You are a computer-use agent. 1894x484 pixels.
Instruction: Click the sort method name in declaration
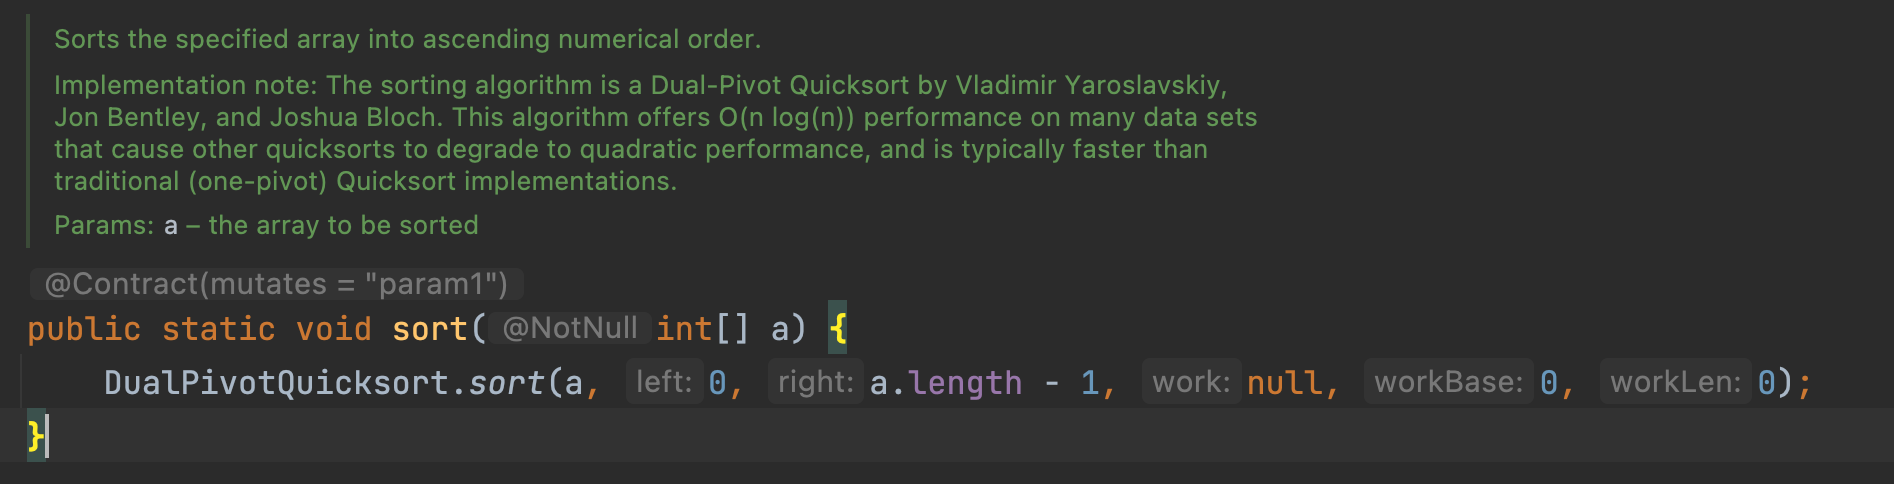429,329
